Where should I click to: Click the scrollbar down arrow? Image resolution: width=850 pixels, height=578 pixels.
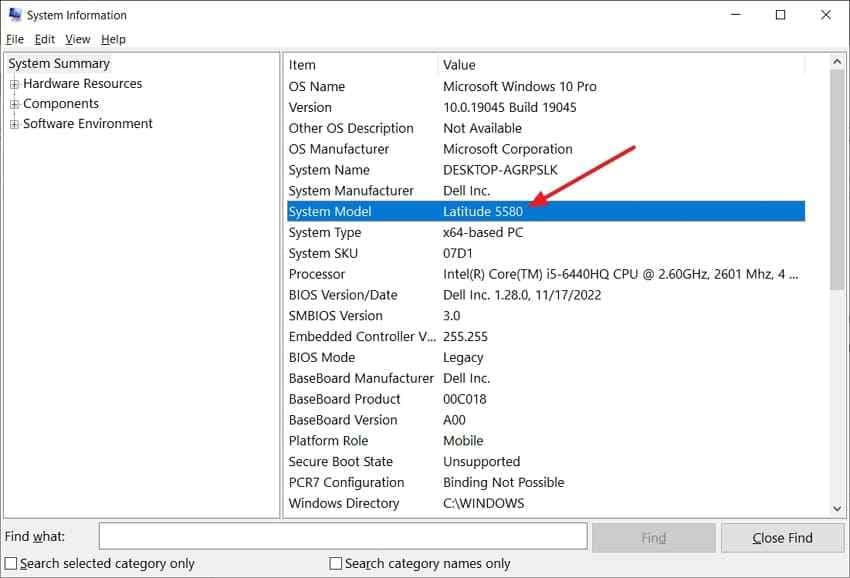tap(836, 509)
